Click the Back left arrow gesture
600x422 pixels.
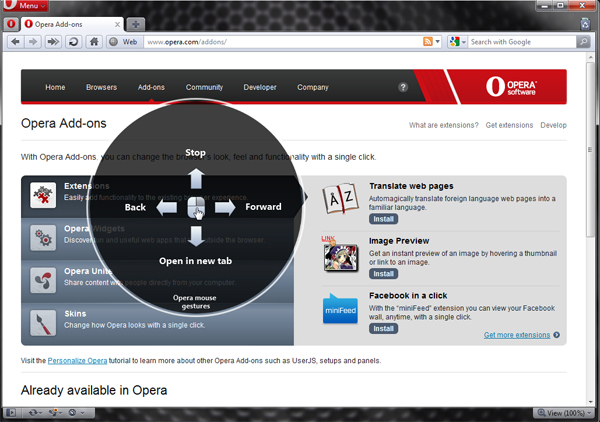coord(167,208)
